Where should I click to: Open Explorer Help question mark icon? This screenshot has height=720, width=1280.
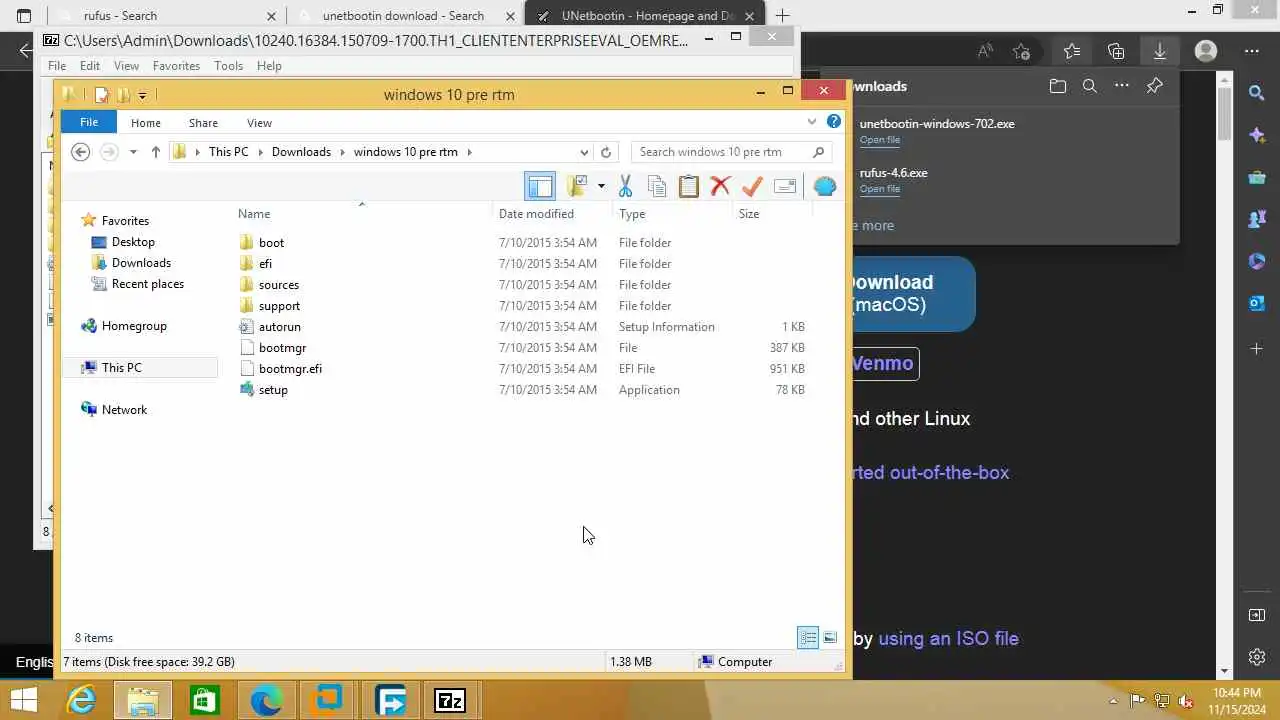834,122
